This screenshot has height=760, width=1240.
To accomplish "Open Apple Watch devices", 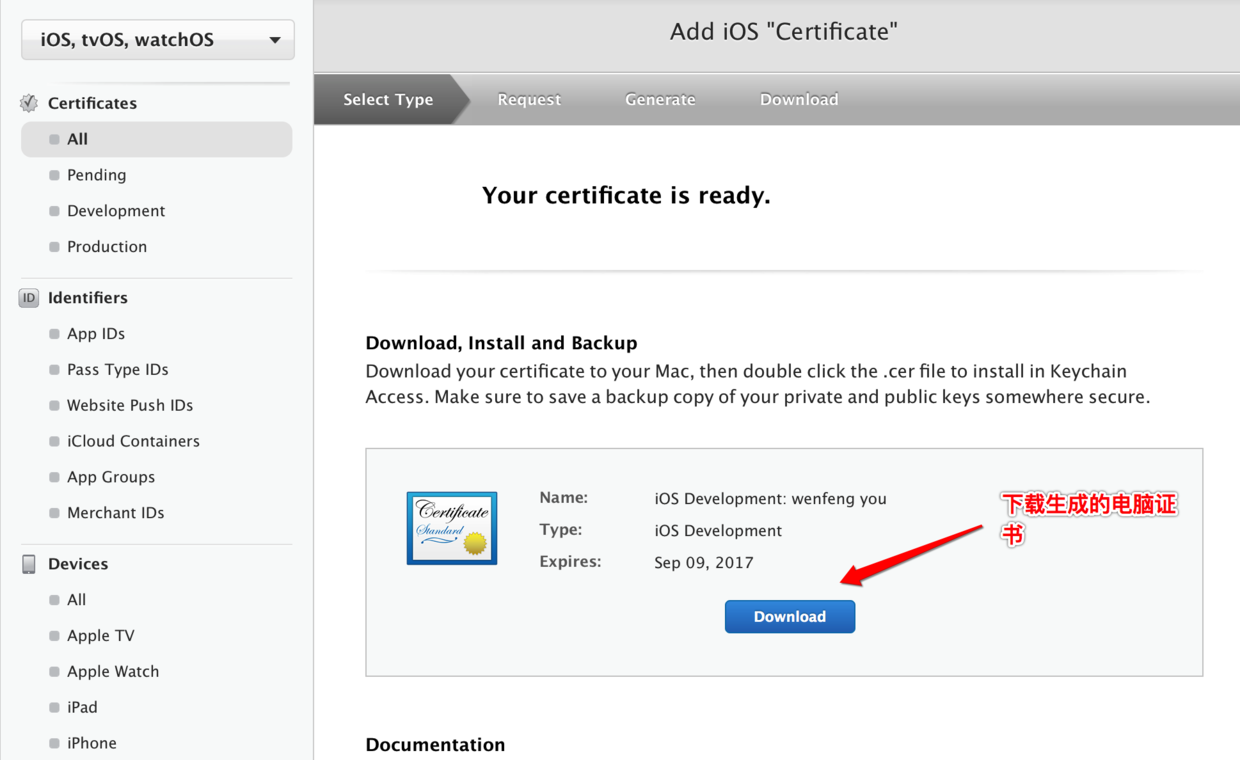I will click(113, 672).
